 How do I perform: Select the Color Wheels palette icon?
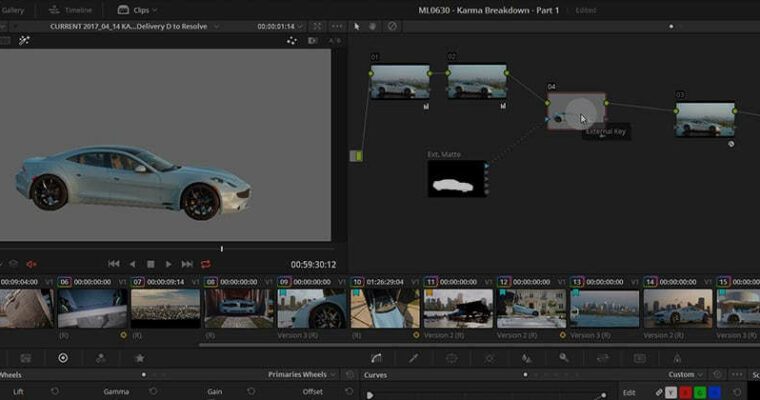coord(63,357)
